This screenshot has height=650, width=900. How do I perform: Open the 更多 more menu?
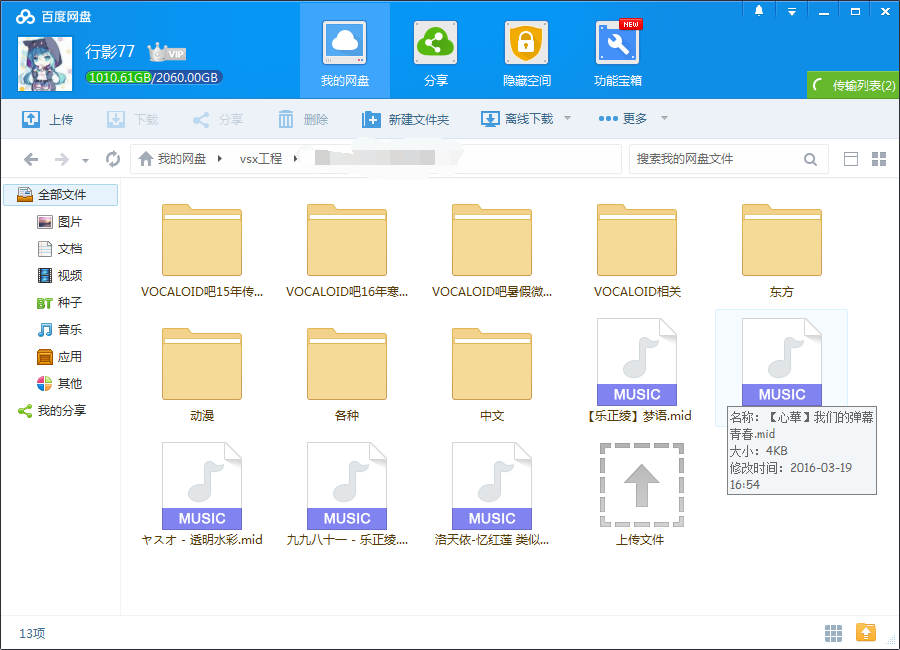tap(623, 118)
